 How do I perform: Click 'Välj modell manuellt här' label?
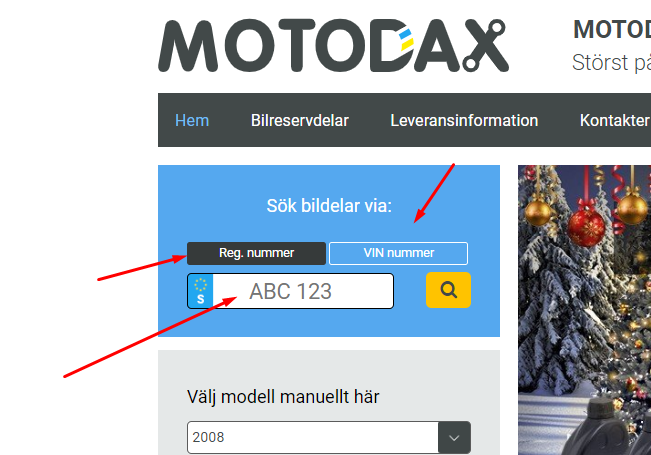[x=283, y=397]
